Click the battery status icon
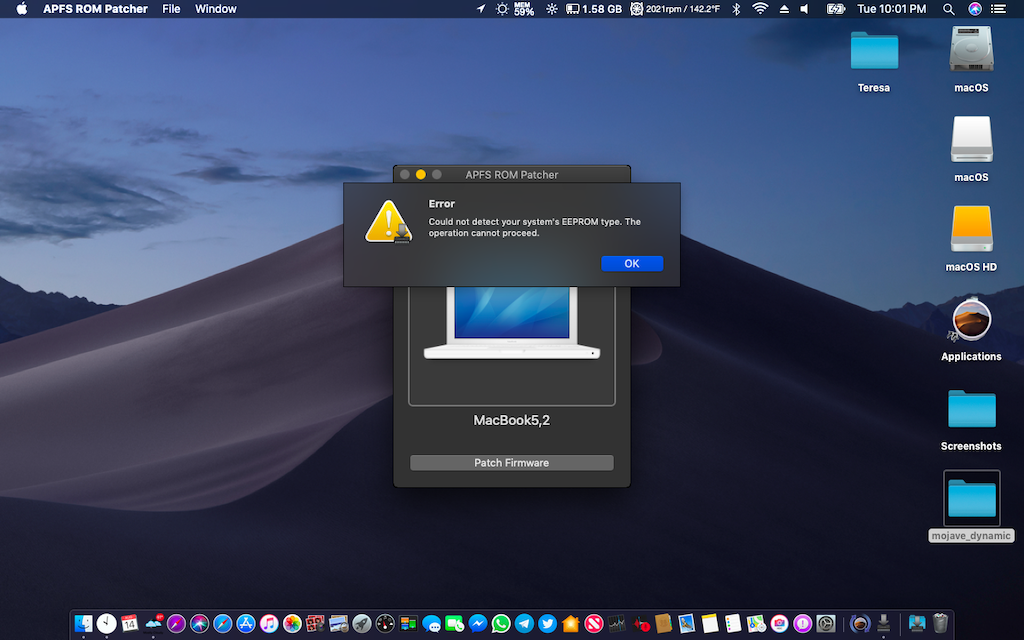The width and height of the screenshot is (1024, 640). (x=836, y=8)
